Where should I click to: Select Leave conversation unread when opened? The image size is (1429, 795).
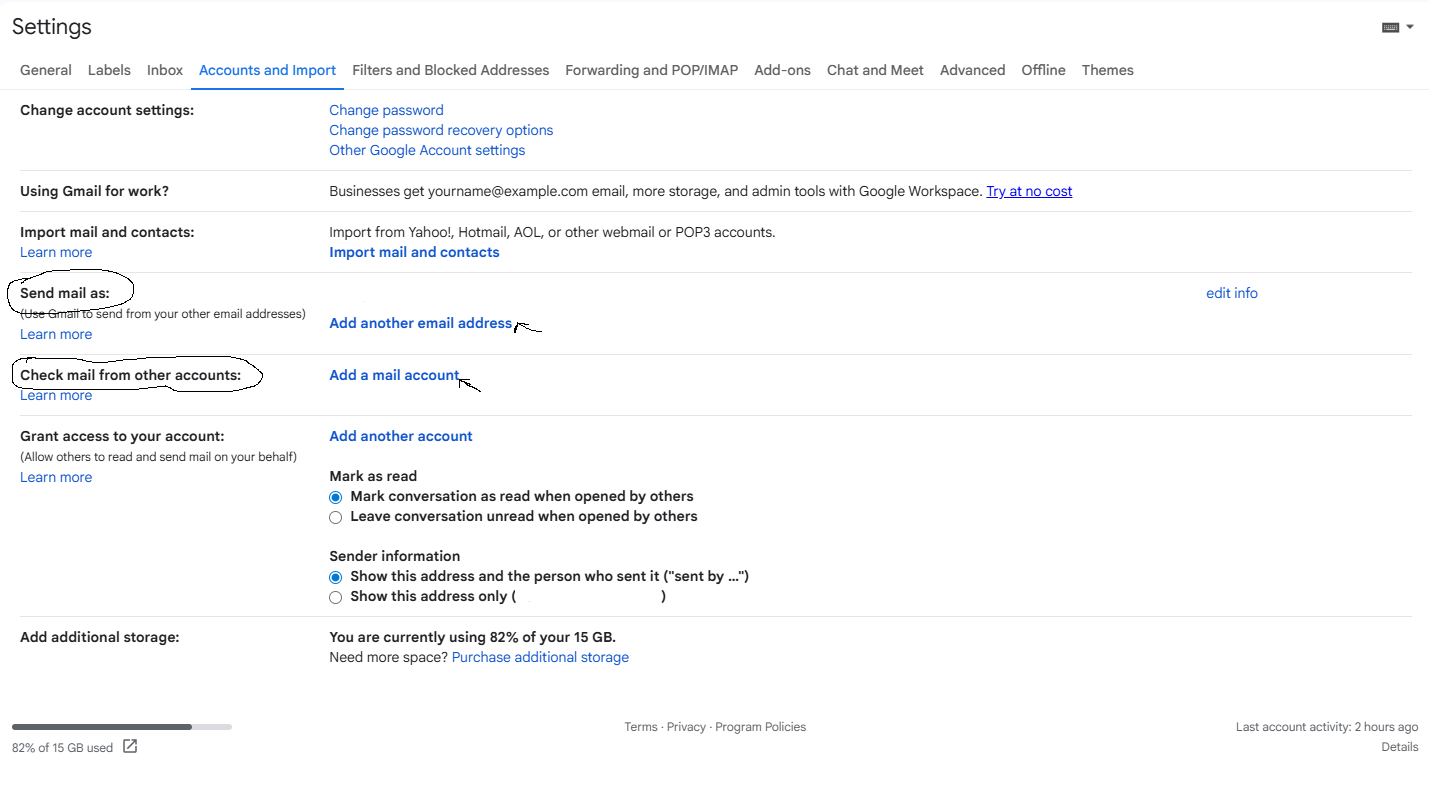336,517
